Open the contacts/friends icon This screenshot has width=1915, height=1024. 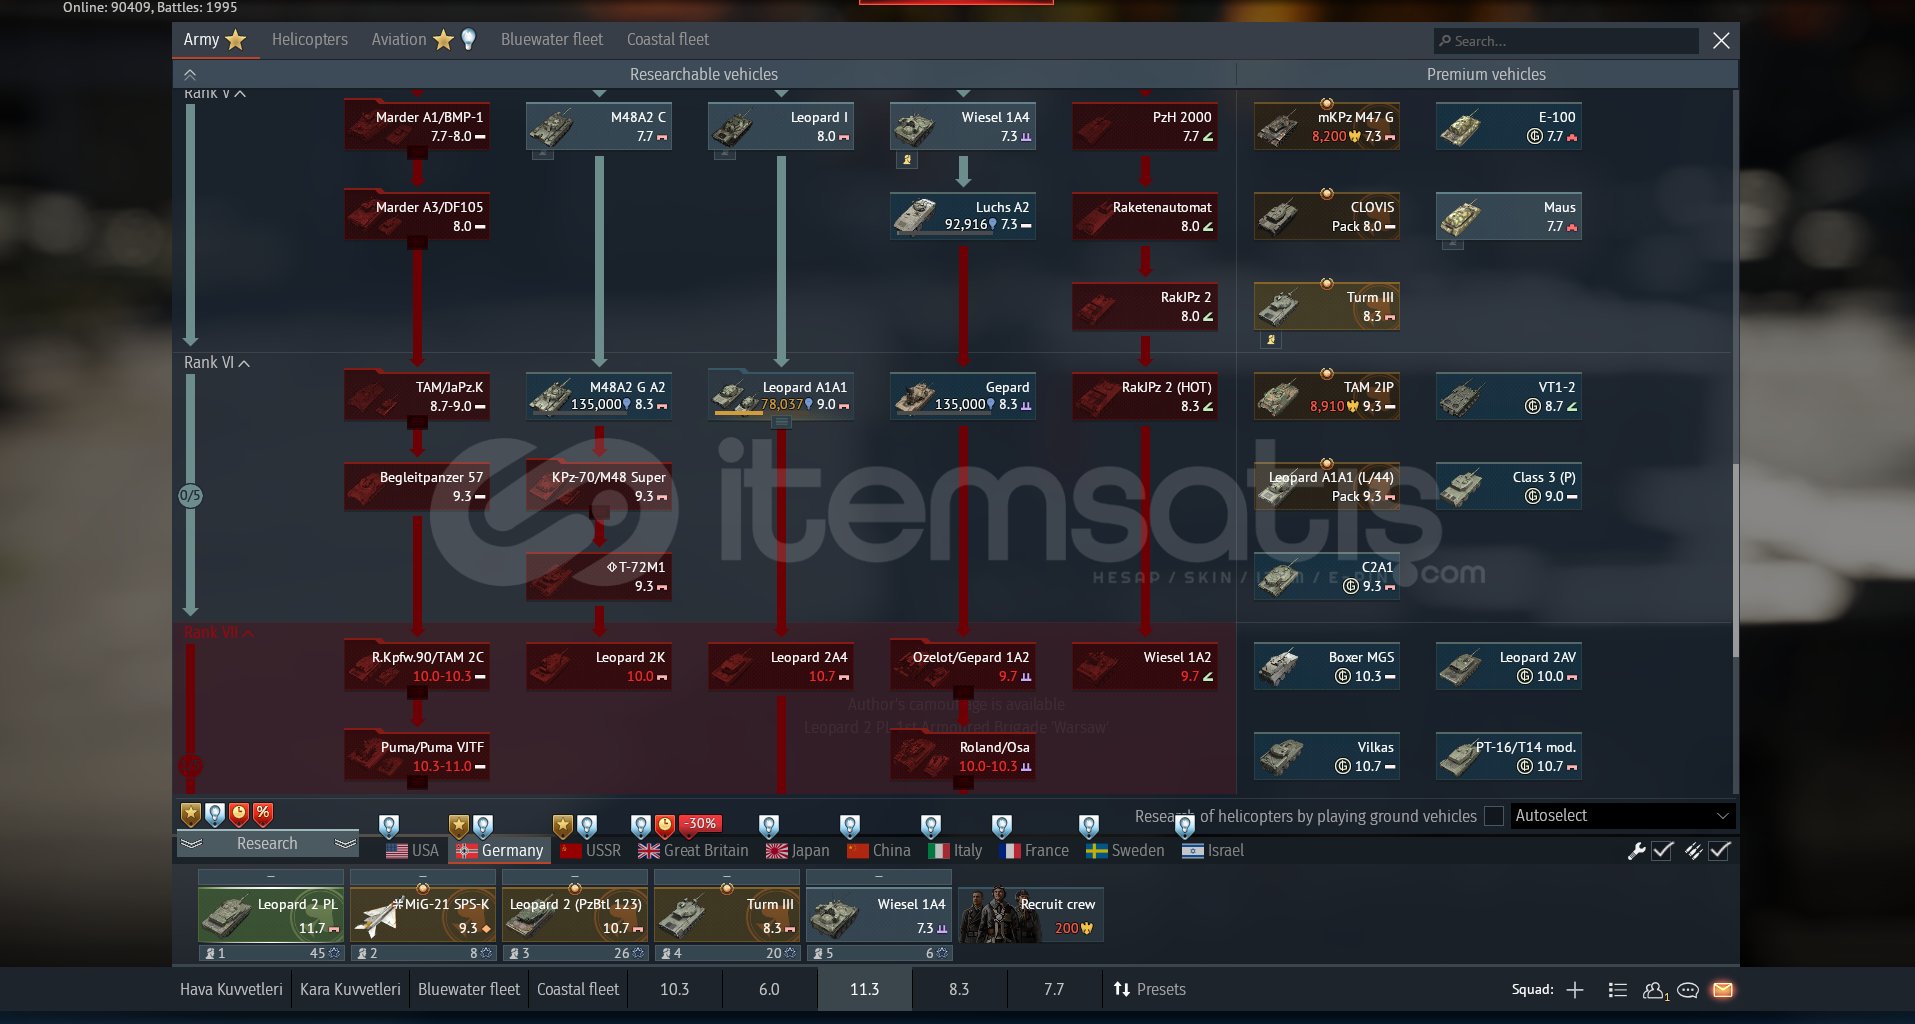click(1655, 990)
